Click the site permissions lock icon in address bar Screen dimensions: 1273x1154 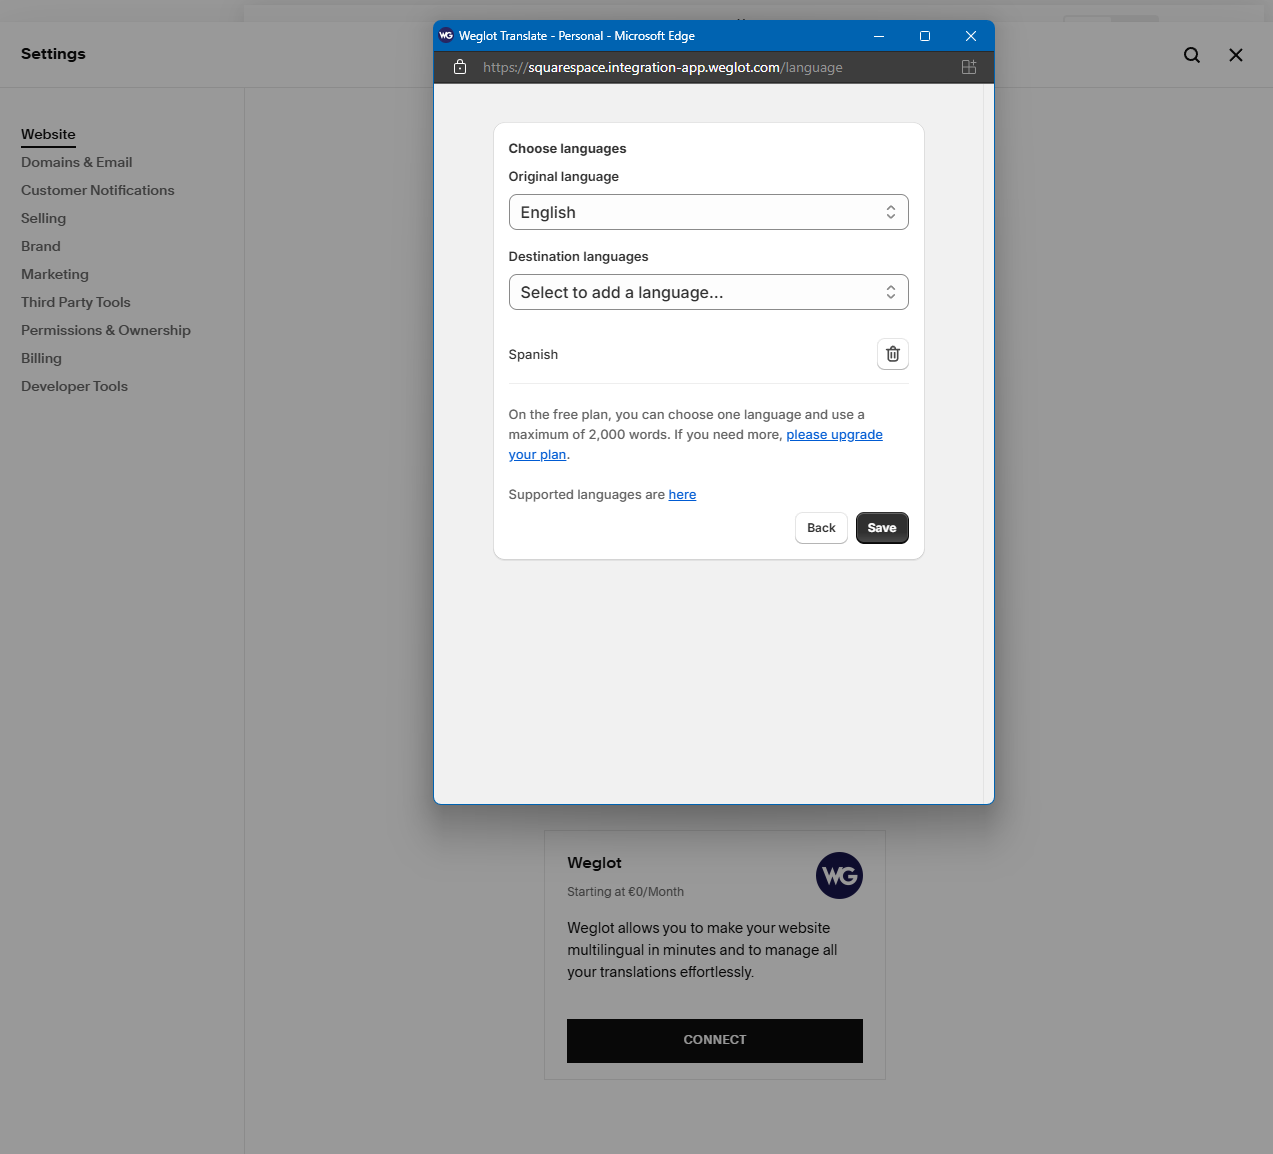click(x=459, y=67)
